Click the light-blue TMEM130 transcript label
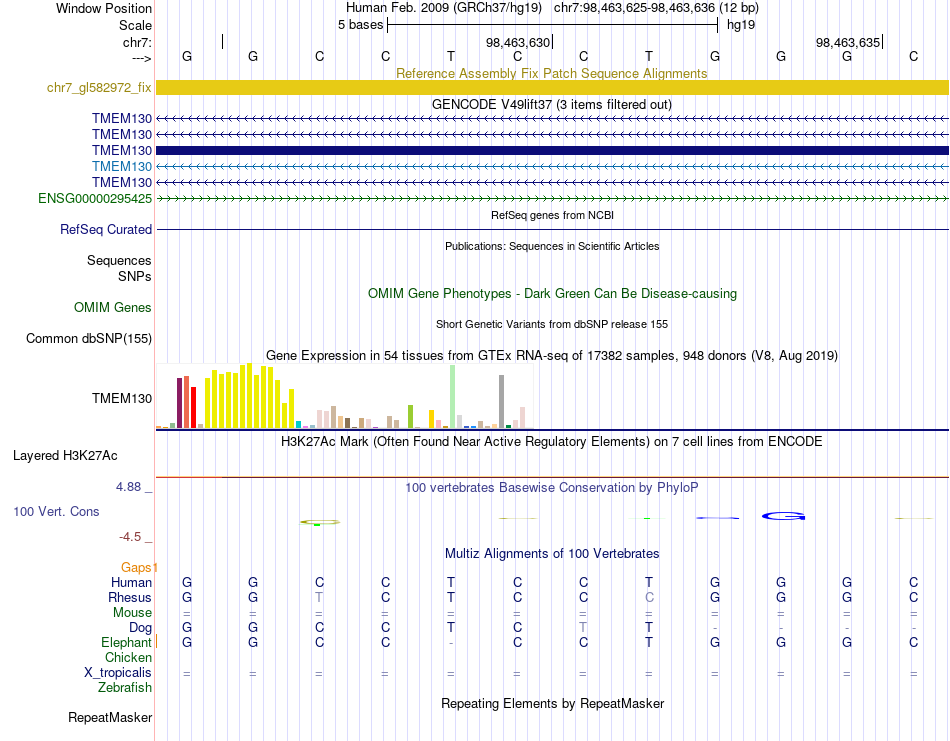Screen dimensions: 950x741 pos(122,167)
